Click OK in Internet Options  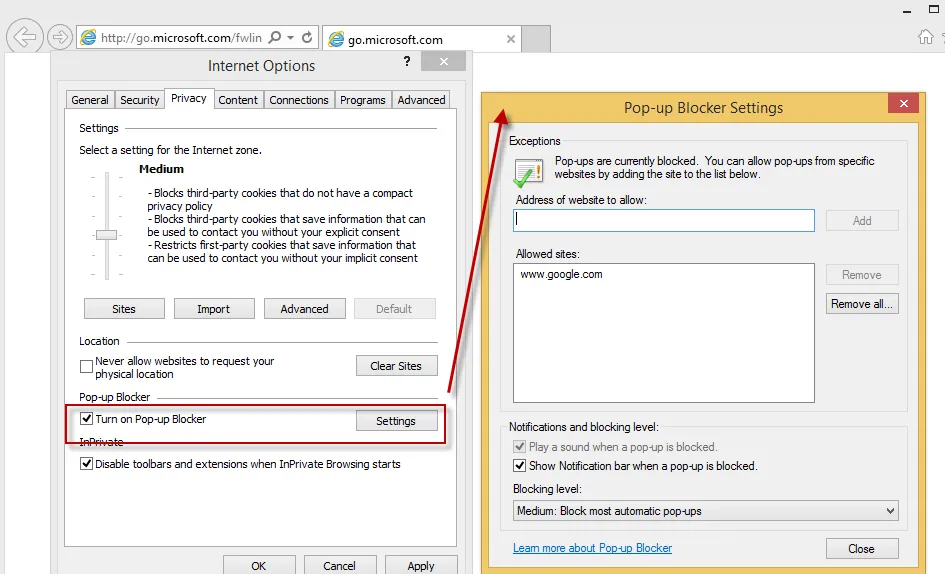[259, 566]
